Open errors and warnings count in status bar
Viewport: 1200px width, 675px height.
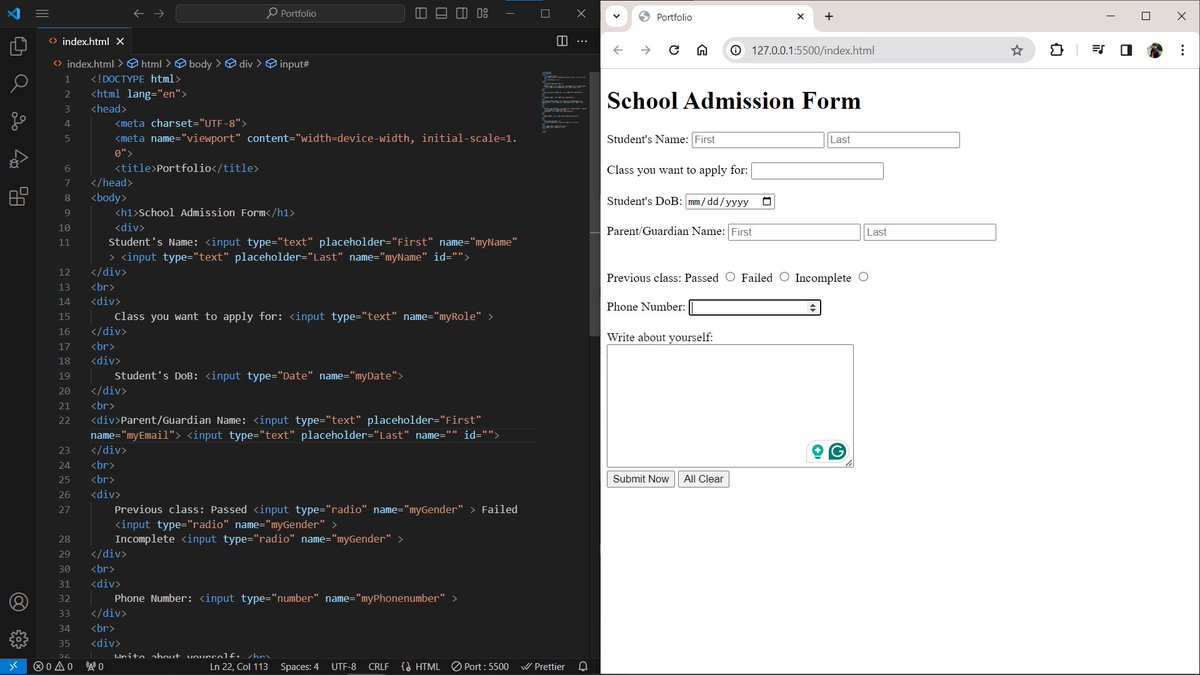tap(53, 666)
